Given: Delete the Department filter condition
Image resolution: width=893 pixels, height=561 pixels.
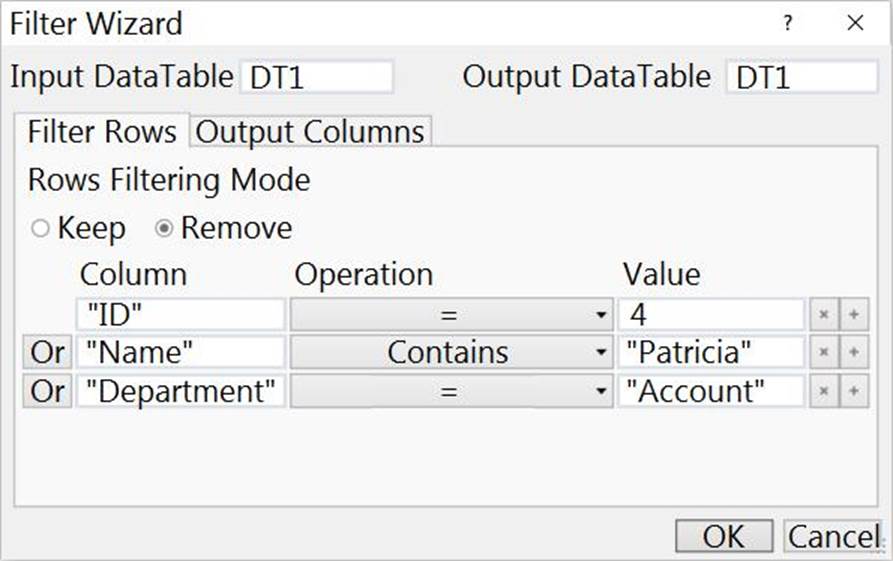Looking at the screenshot, I should click(825, 391).
